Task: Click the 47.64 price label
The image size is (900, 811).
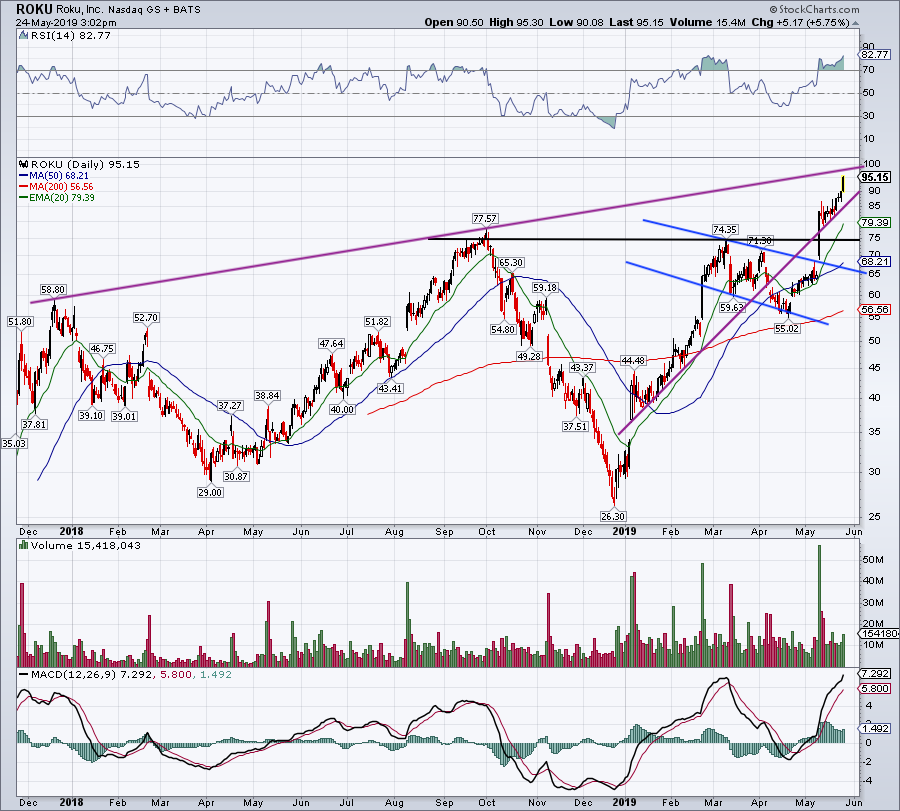Action: click(x=331, y=343)
